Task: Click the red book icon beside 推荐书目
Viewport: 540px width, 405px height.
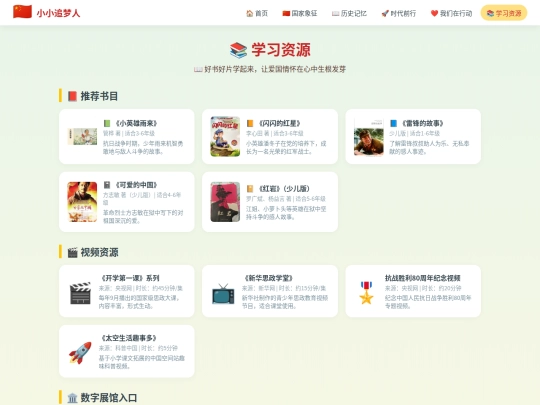Action: [72, 96]
